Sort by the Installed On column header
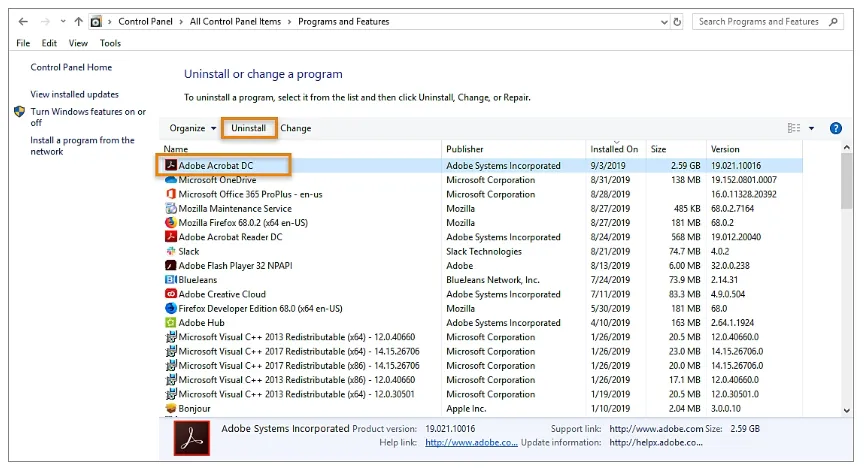Viewport: 867px width, 468px height. point(614,149)
